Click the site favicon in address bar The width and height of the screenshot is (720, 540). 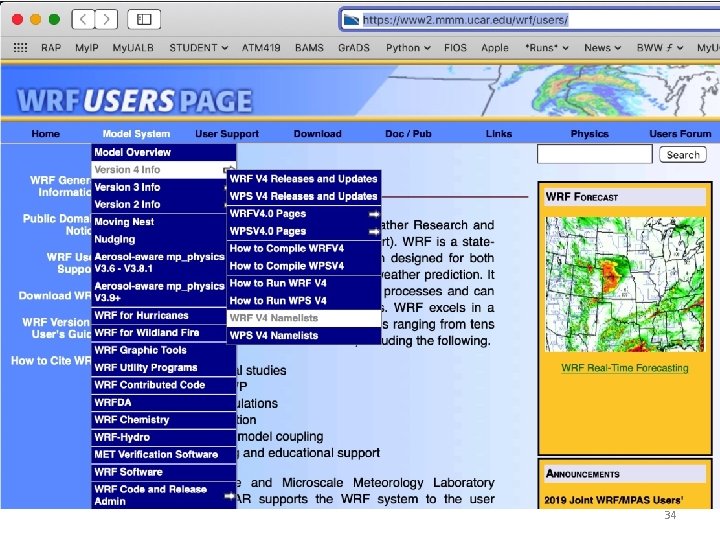click(x=351, y=20)
